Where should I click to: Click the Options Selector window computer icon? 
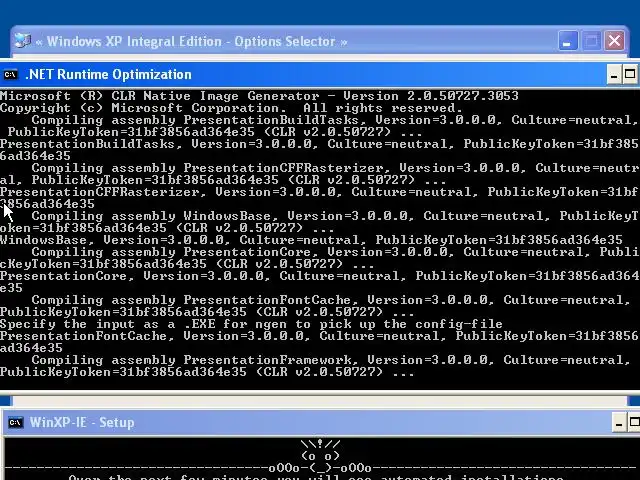pos(22,41)
